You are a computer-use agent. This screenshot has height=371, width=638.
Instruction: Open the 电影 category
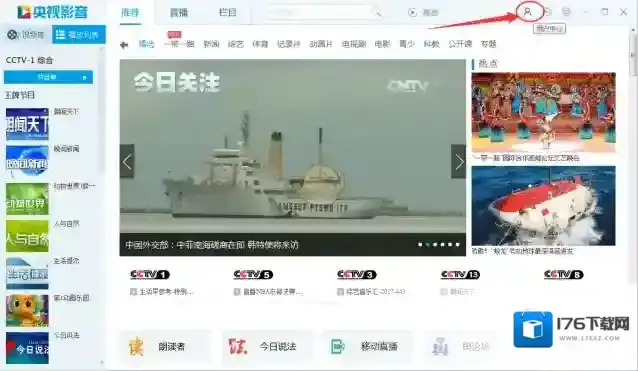click(382, 44)
